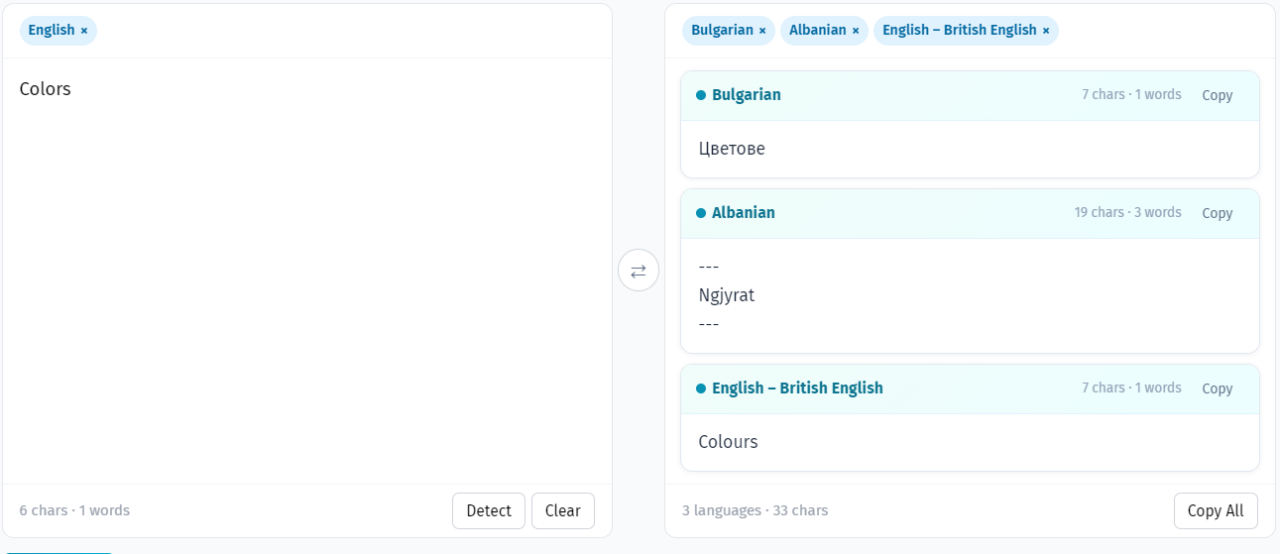The height and width of the screenshot is (554, 1280).
Task: Remove the English – British English tag
Action: click(1046, 31)
